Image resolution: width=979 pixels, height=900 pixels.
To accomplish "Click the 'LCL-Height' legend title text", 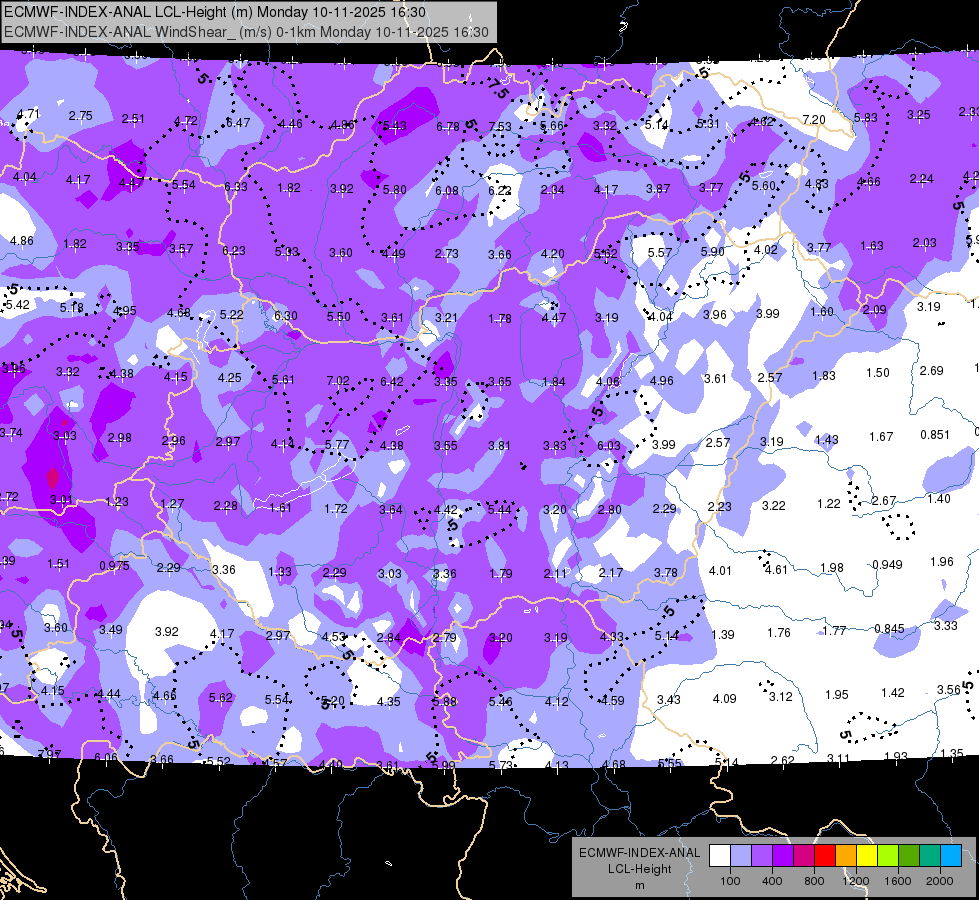I will click(x=639, y=869).
